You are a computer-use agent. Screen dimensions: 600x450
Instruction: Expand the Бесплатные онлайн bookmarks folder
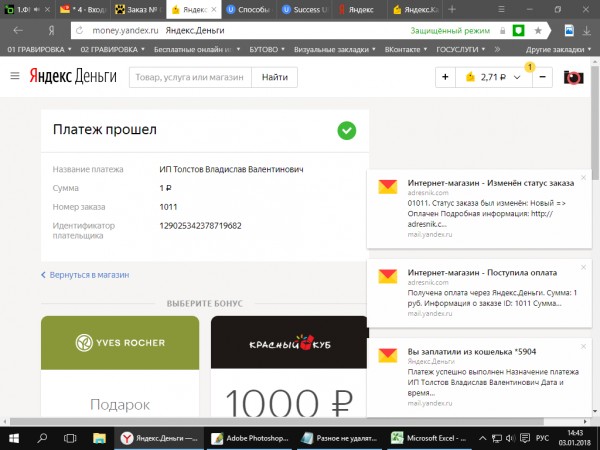(197, 49)
